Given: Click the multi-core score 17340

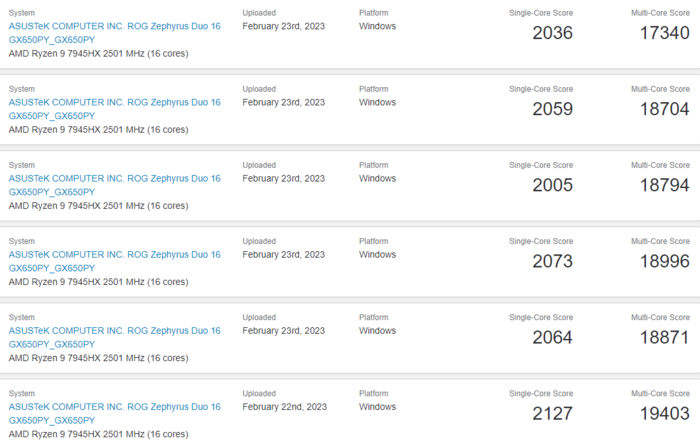Looking at the screenshot, I should coord(665,33).
